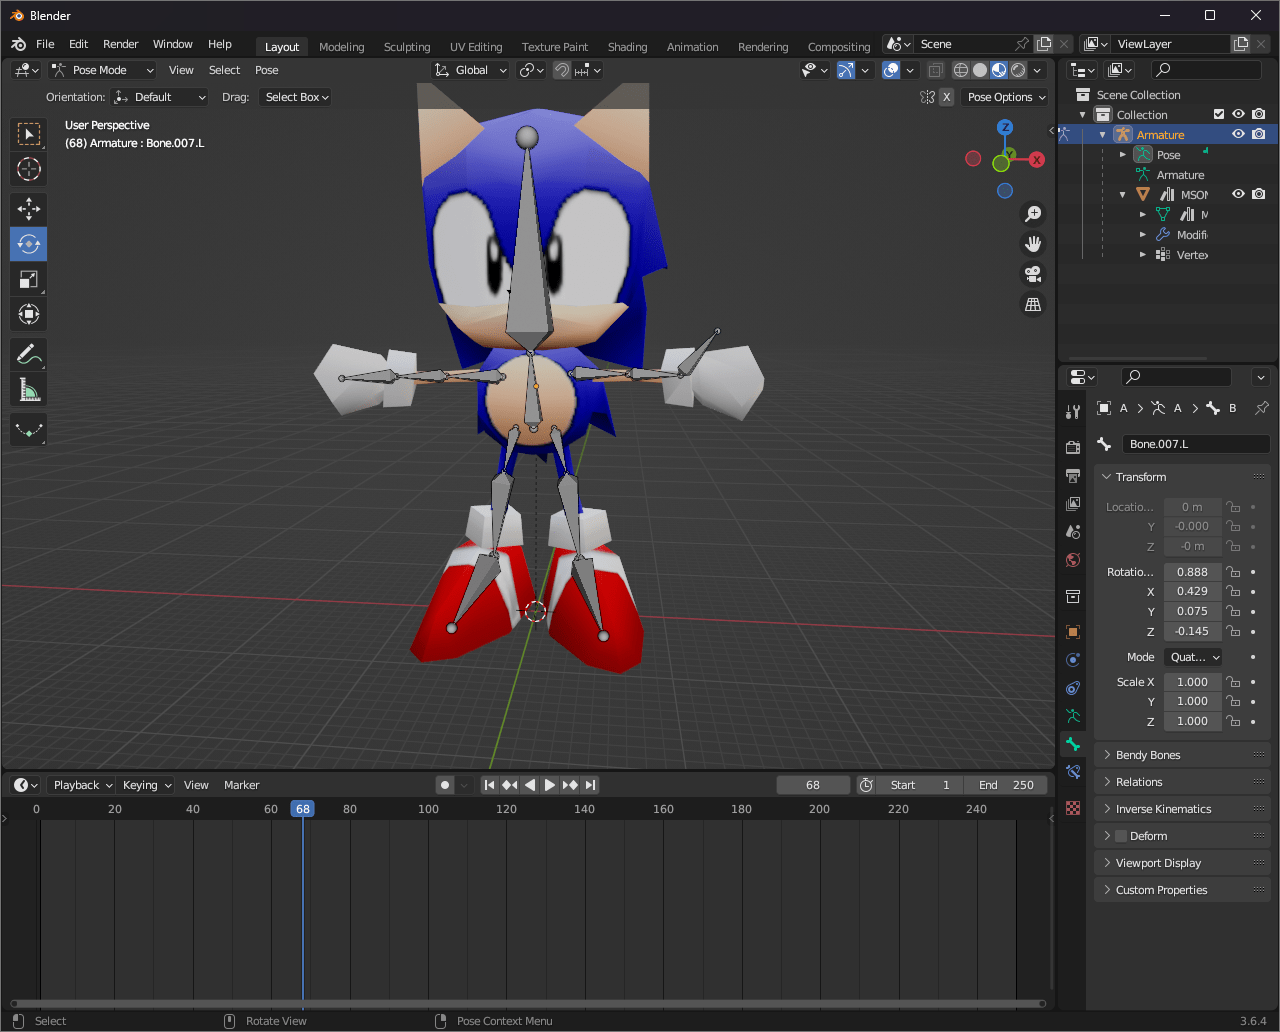Choose the Move tool
The width and height of the screenshot is (1280, 1032).
tap(29, 209)
